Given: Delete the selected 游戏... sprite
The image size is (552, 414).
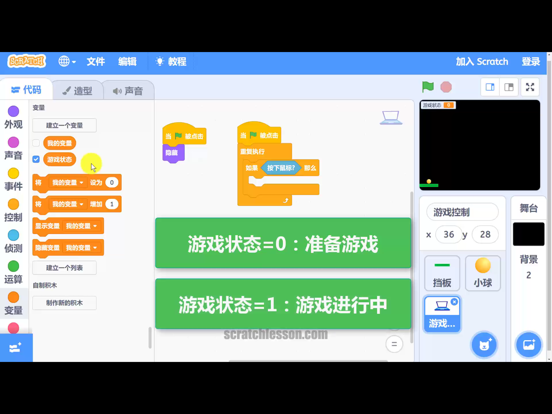Looking at the screenshot, I should click(x=454, y=302).
